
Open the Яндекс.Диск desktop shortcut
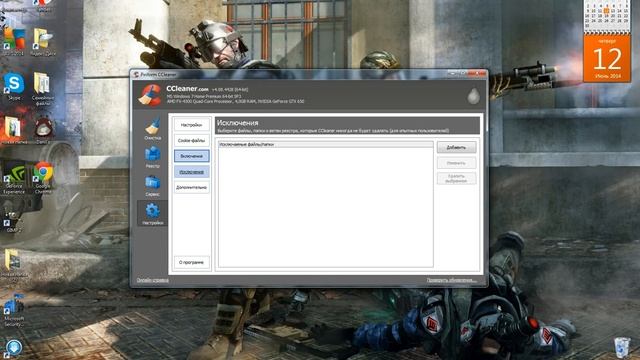[42, 42]
